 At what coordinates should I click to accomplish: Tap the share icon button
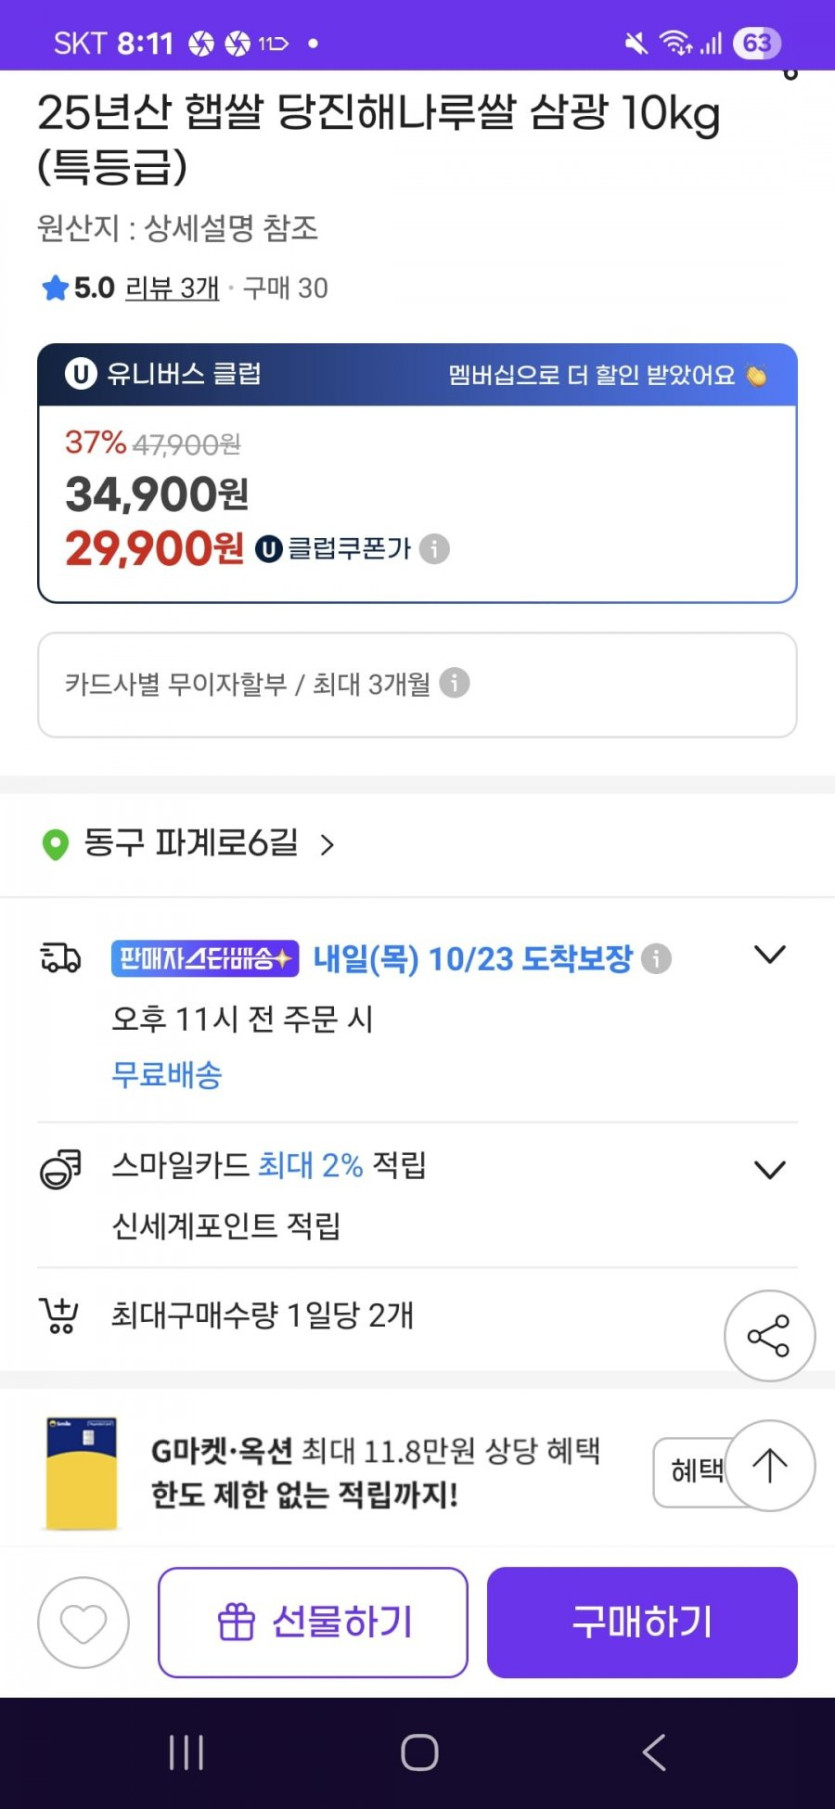(769, 1336)
